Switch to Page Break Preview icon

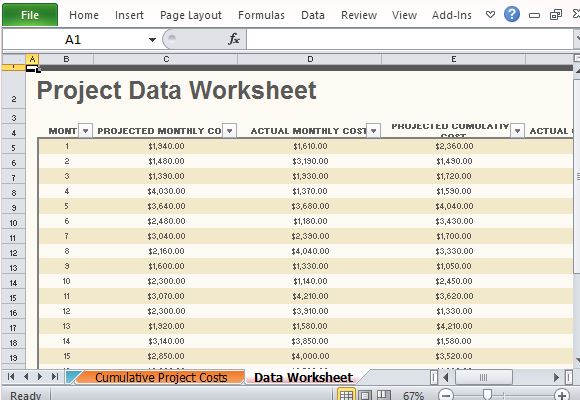click(383, 395)
